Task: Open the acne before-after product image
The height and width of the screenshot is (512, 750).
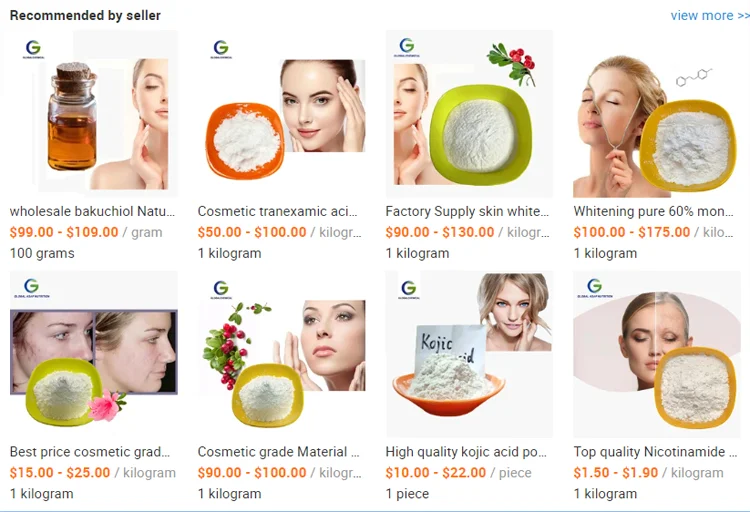Action: (94, 354)
